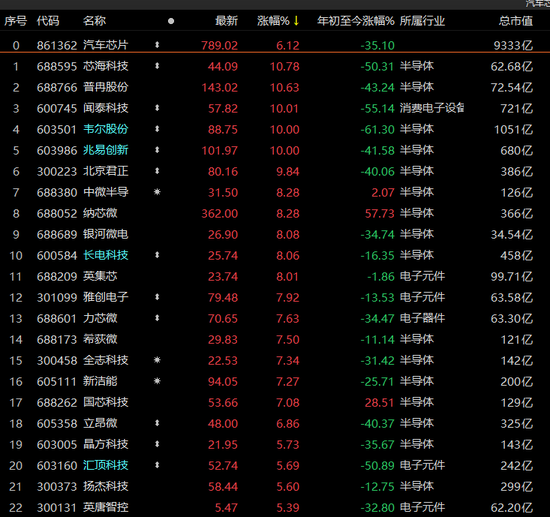This screenshot has height=517, width=550.
Task: Click year-to-date gain 28.51
Action: pyautogui.click(x=380, y=403)
